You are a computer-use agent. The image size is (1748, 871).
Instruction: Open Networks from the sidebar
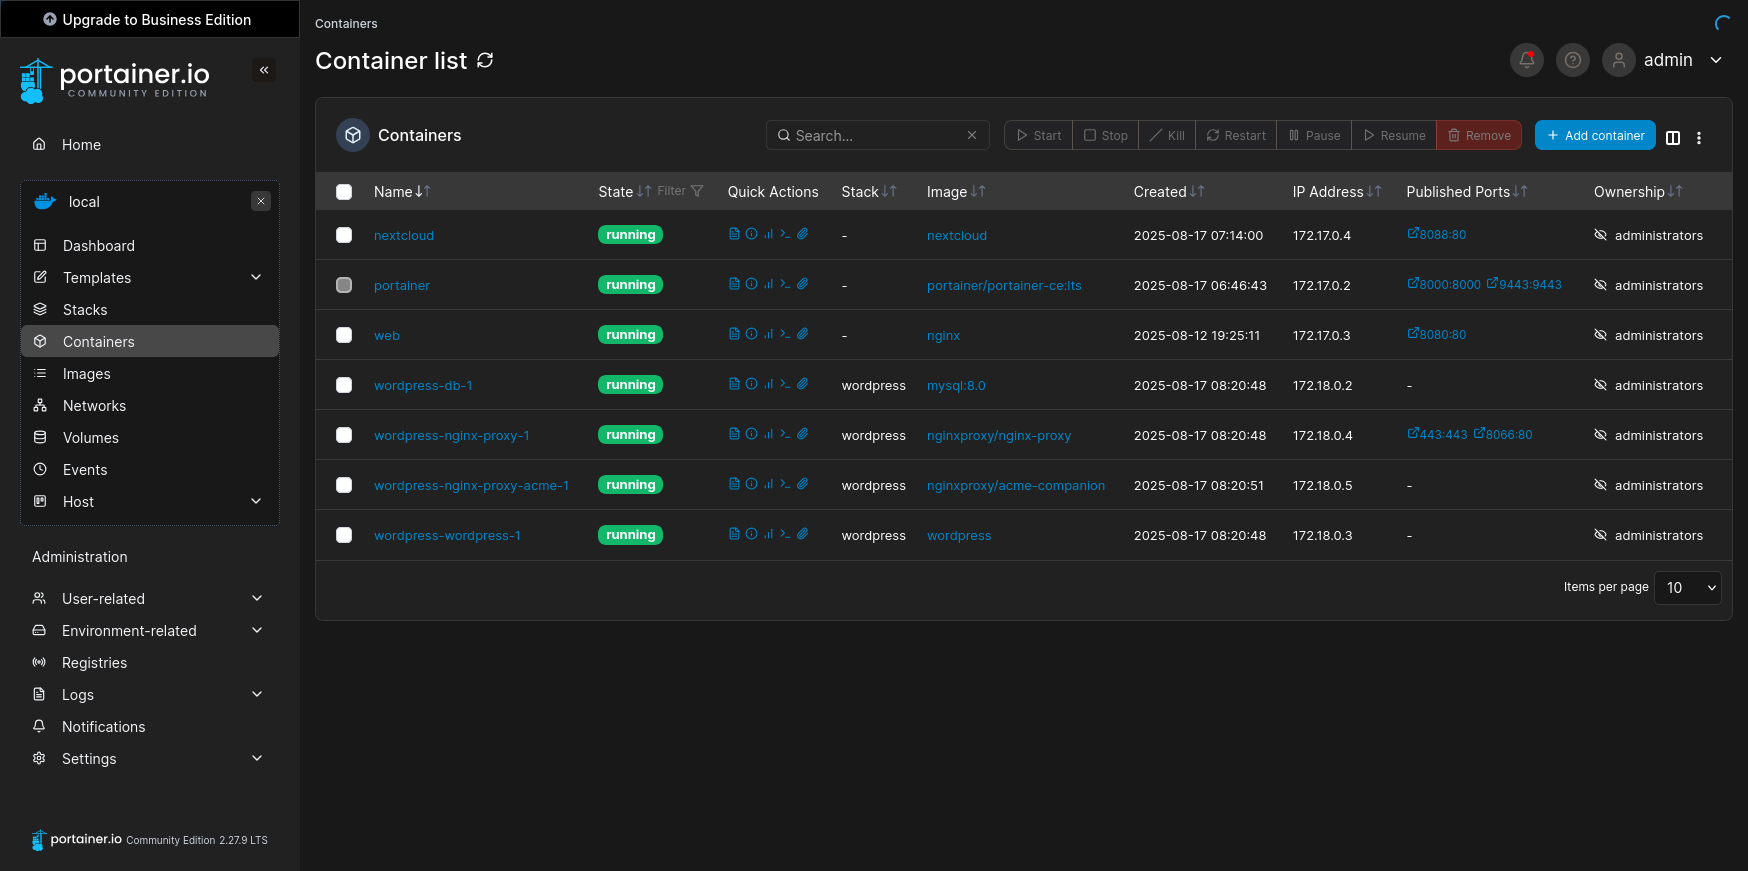click(x=150, y=405)
